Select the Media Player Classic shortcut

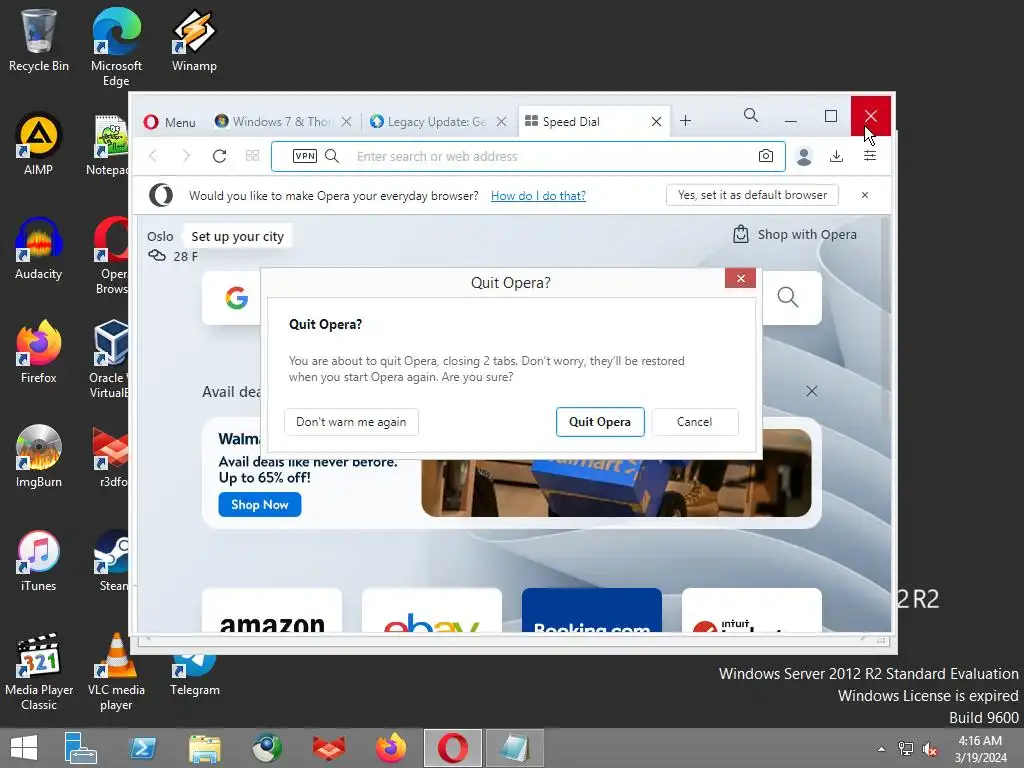[x=39, y=672]
